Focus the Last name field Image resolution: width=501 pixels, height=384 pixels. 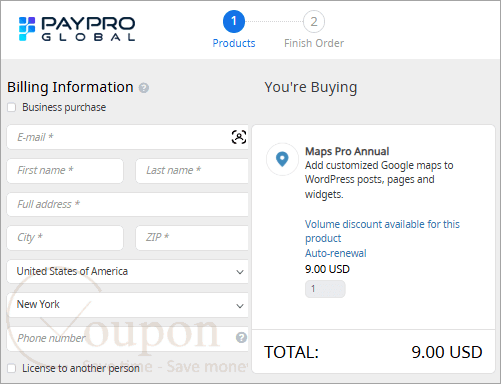[x=192, y=171]
